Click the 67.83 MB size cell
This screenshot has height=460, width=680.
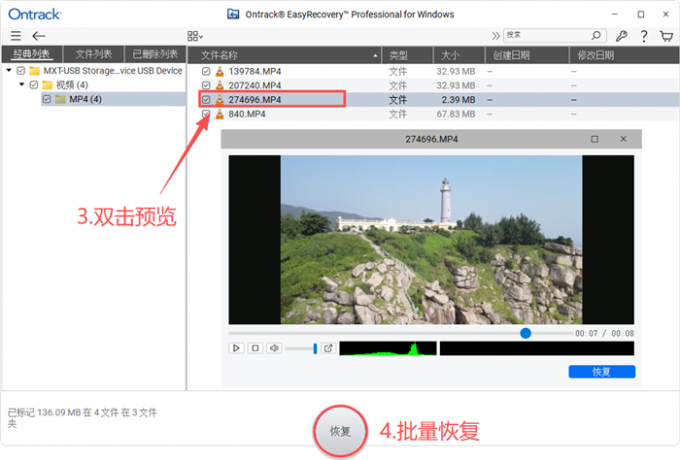click(456, 114)
